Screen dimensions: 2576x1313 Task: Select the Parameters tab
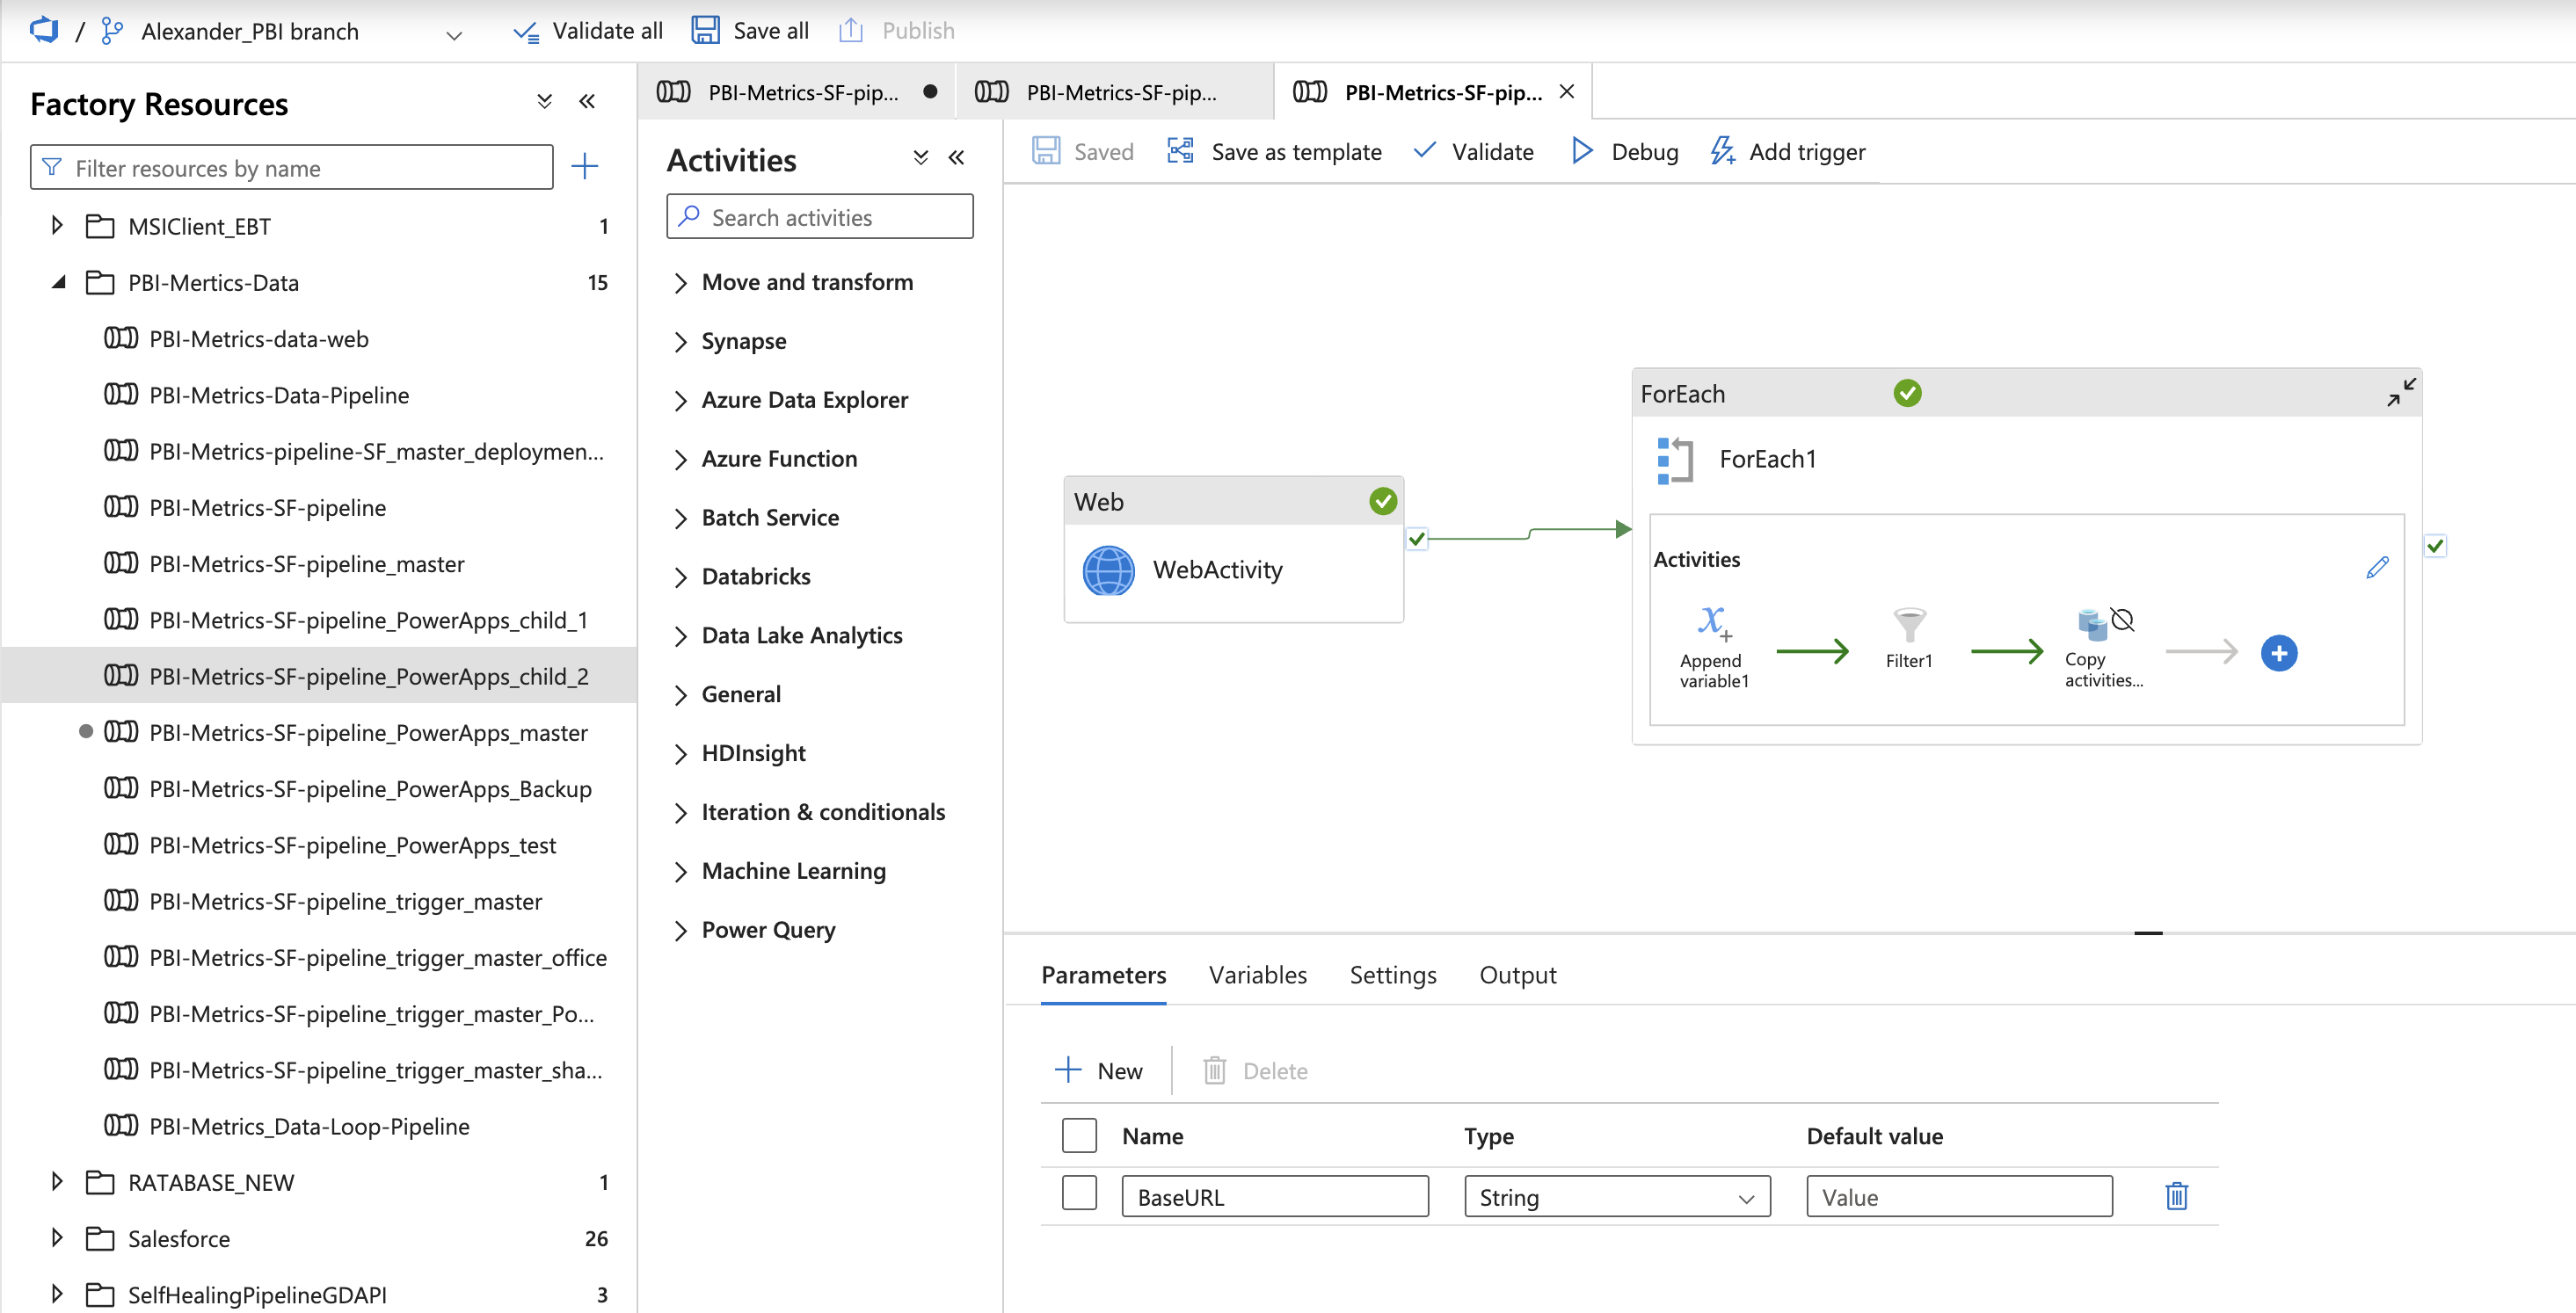coord(1103,974)
